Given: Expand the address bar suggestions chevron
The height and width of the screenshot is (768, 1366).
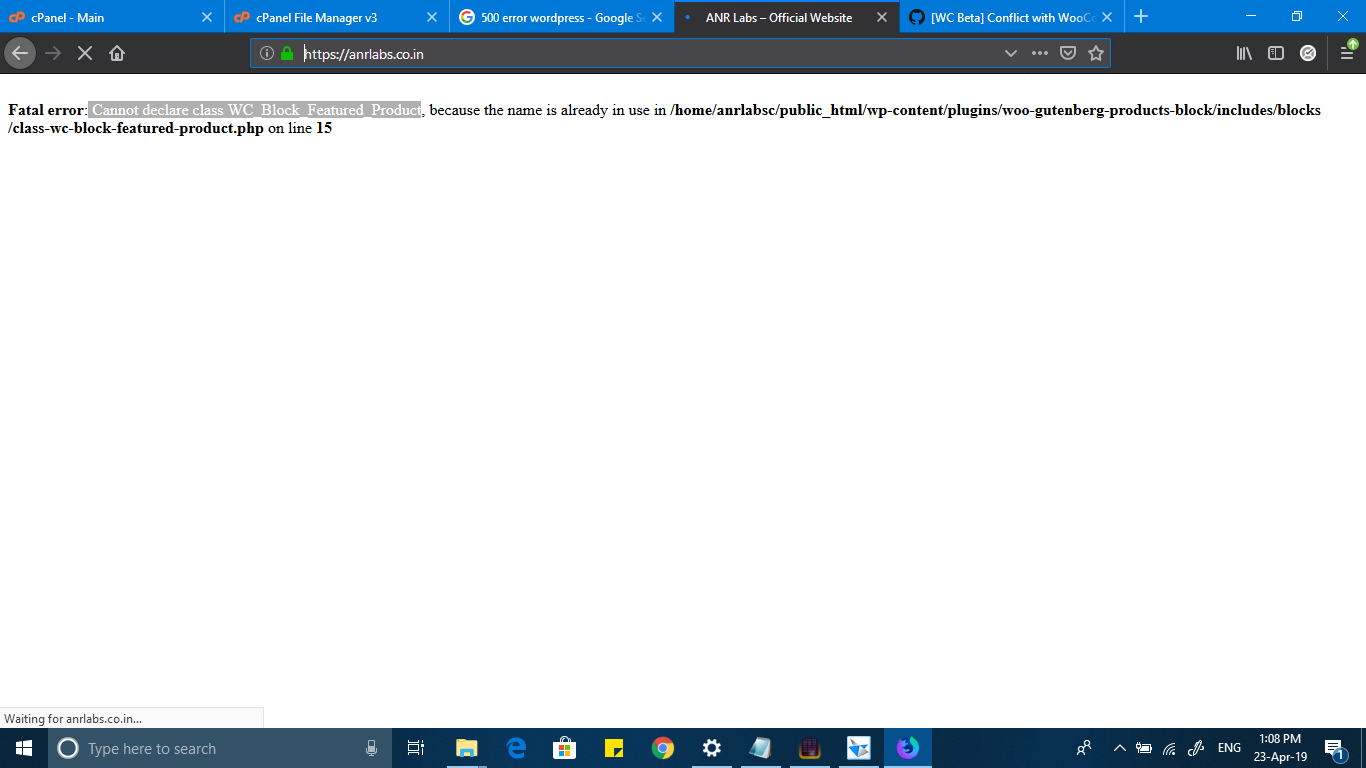Looking at the screenshot, I should click(1010, 53).
